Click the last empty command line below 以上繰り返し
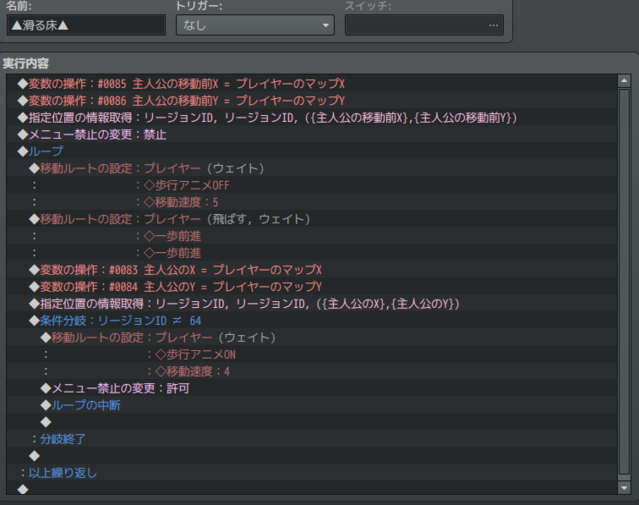The width and height of the screenshot is (639, 505). [312, 489]
